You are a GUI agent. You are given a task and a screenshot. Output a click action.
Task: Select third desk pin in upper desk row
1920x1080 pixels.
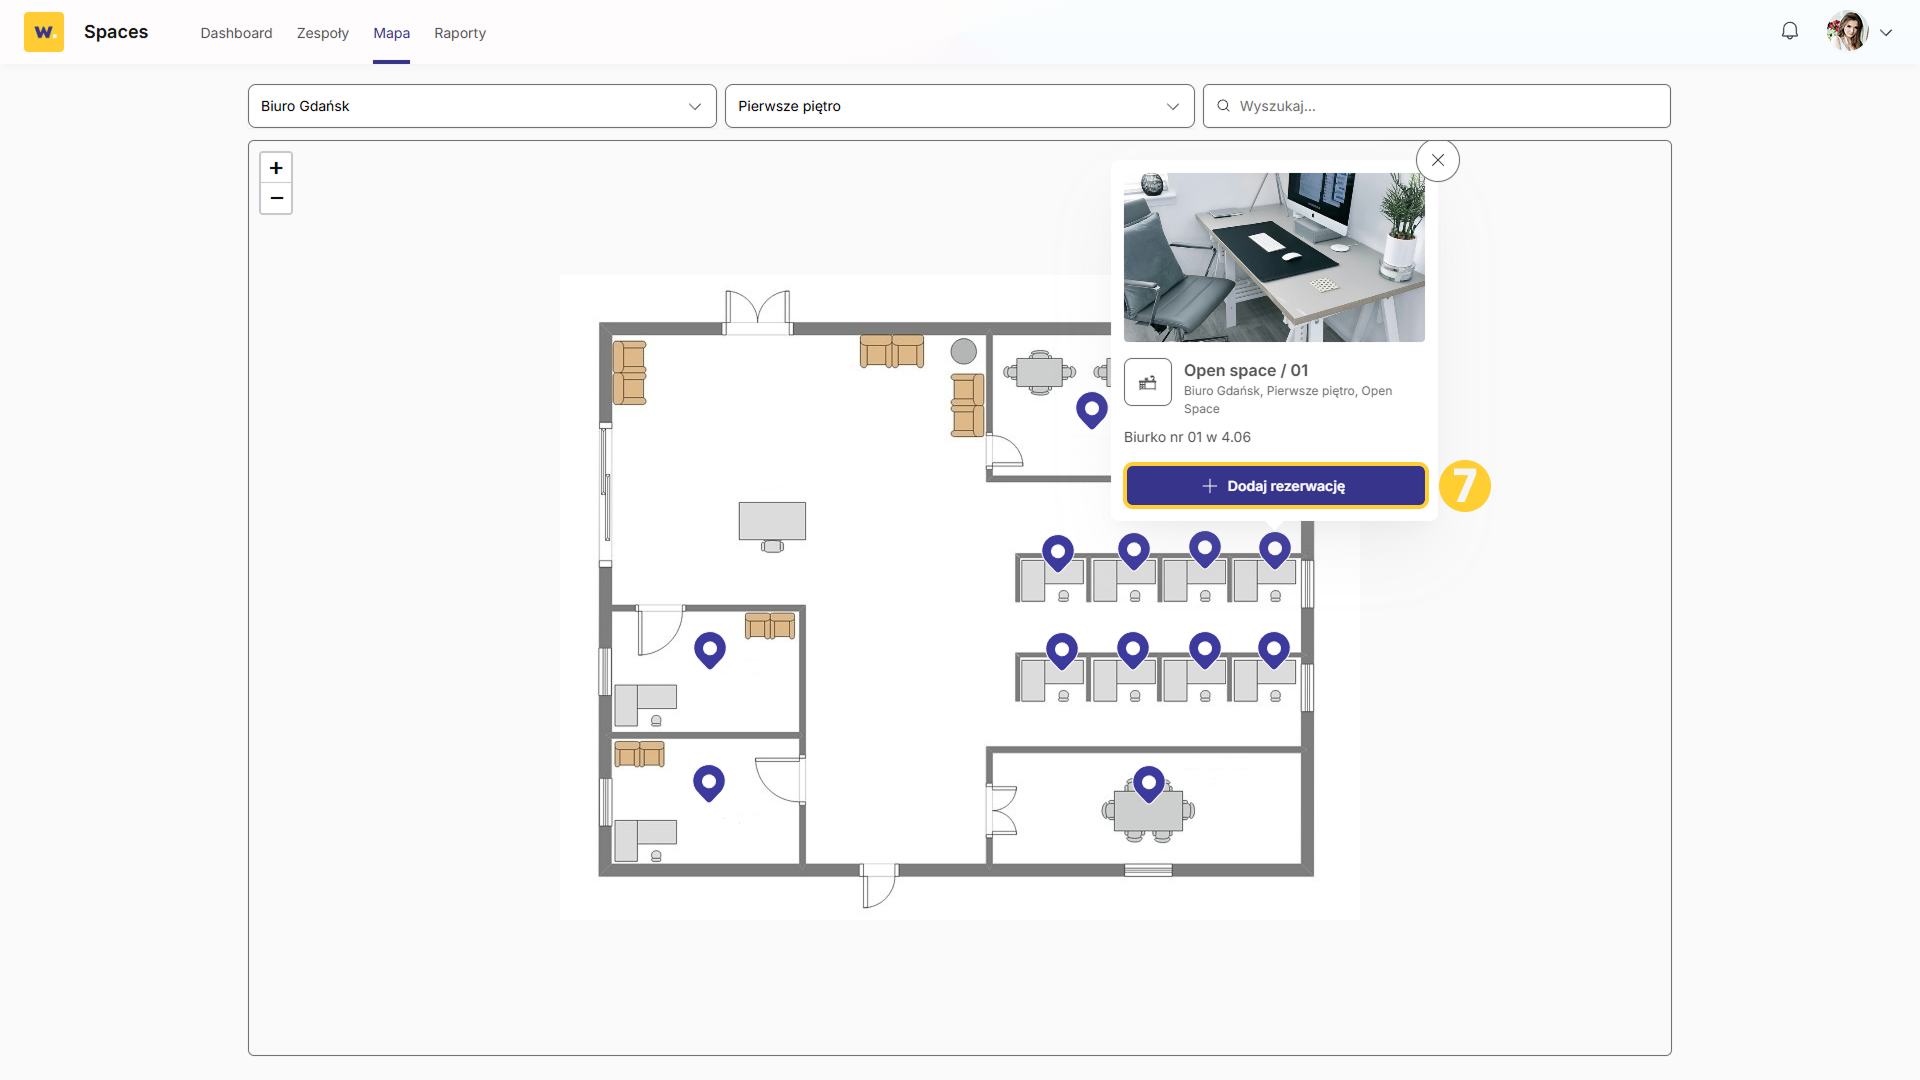coord(1205,549)
